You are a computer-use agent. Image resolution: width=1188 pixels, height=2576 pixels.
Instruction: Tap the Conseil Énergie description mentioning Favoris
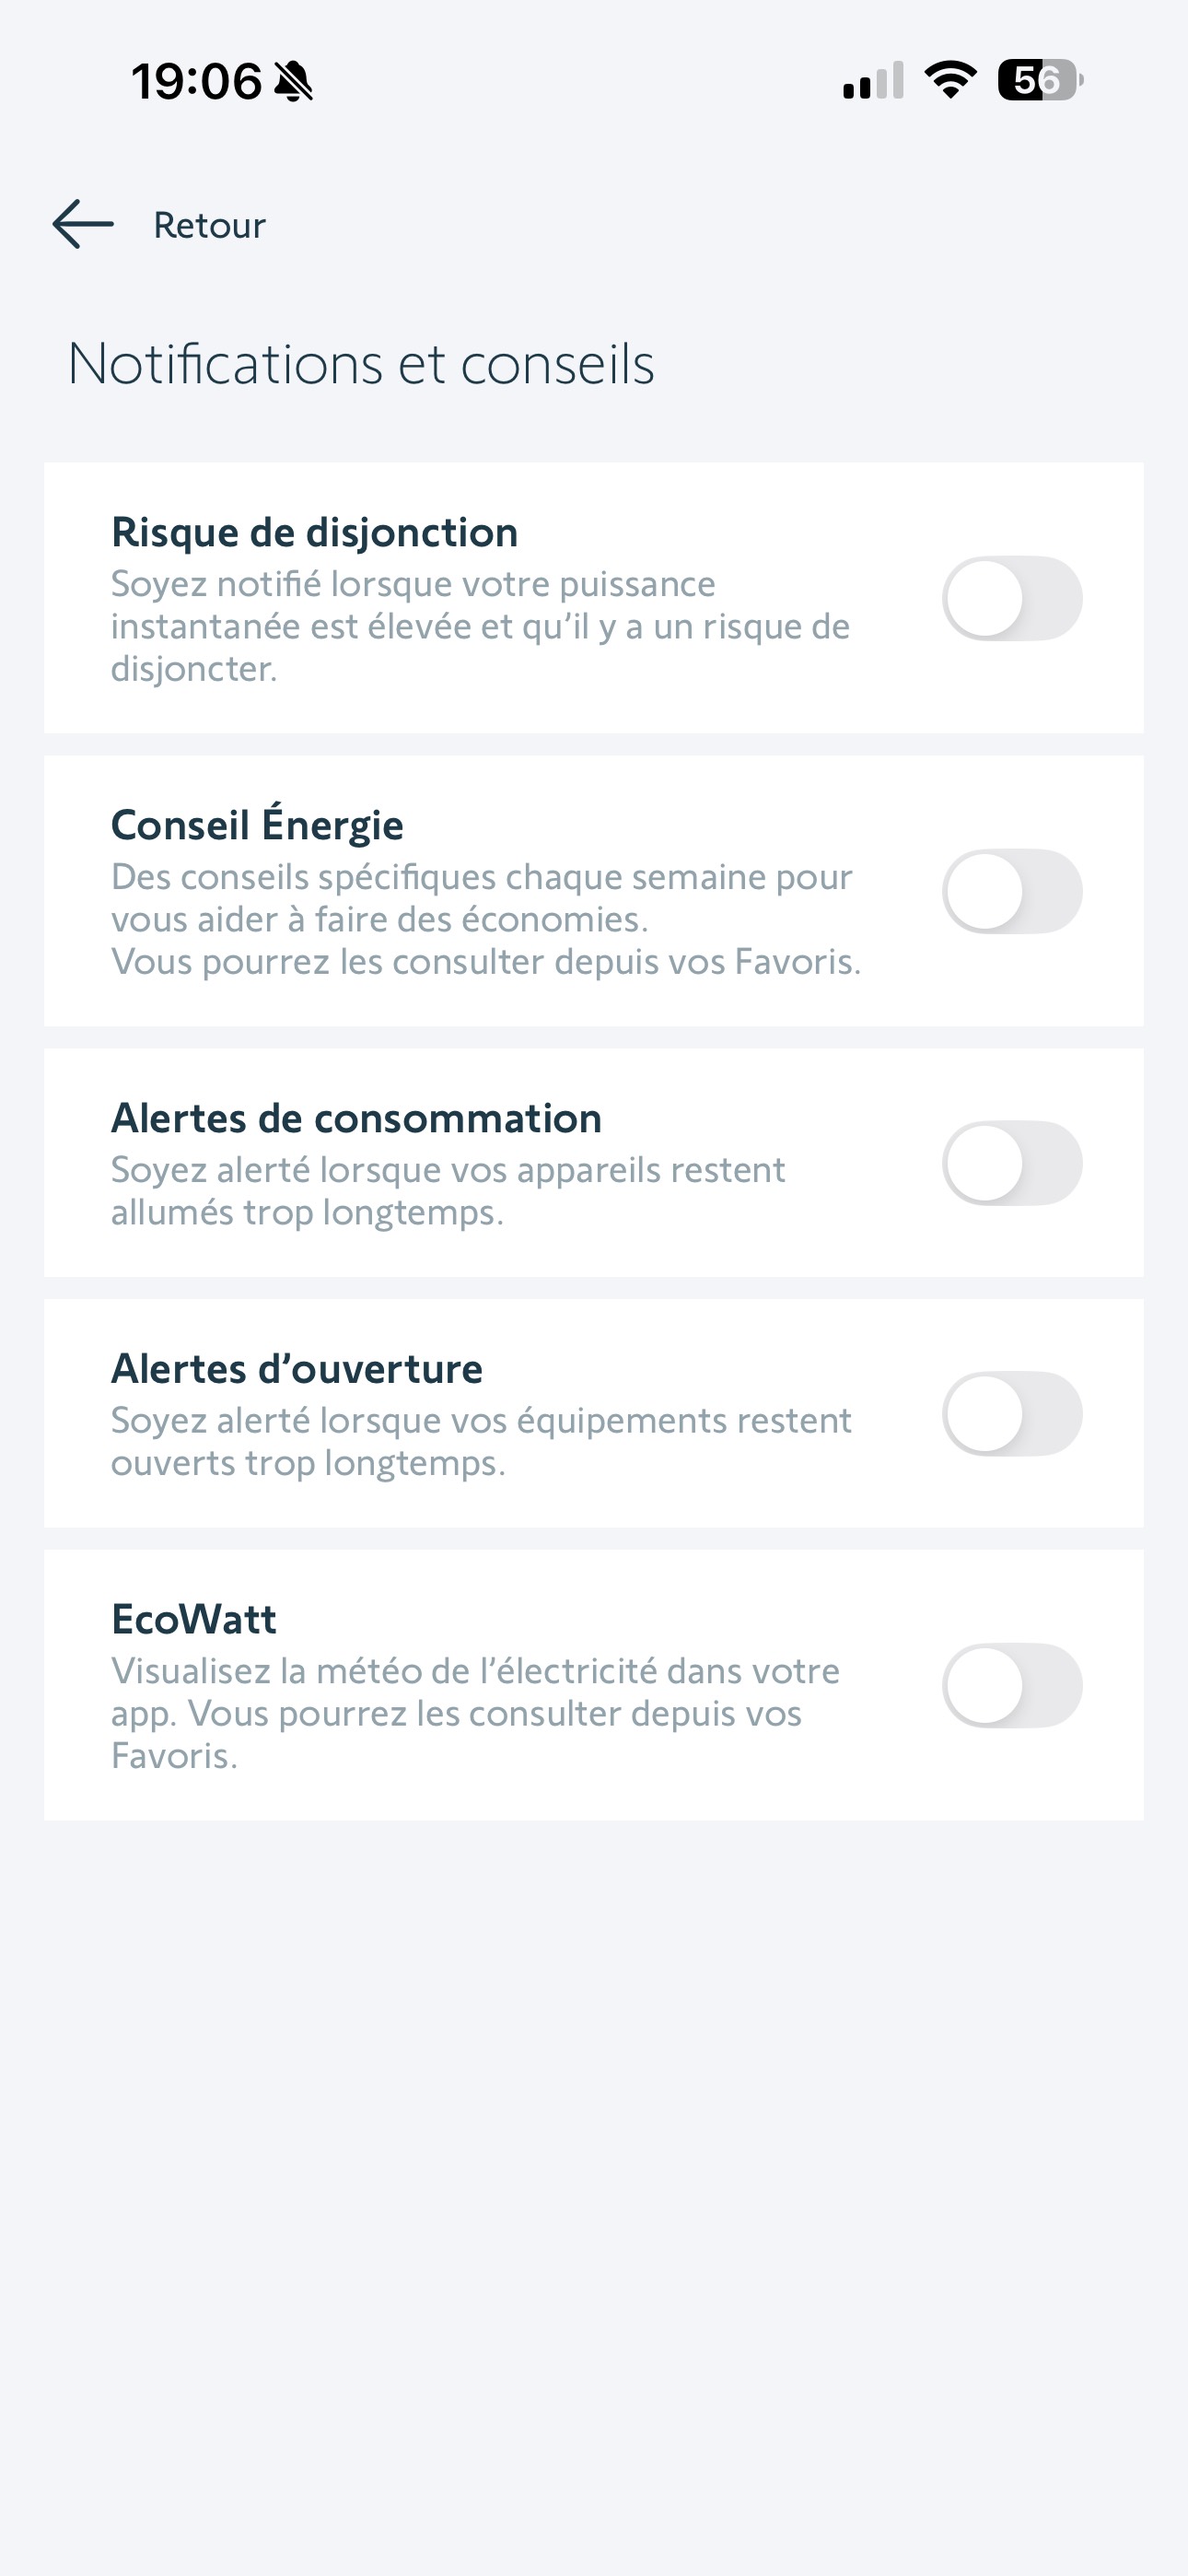click(485, 919)
